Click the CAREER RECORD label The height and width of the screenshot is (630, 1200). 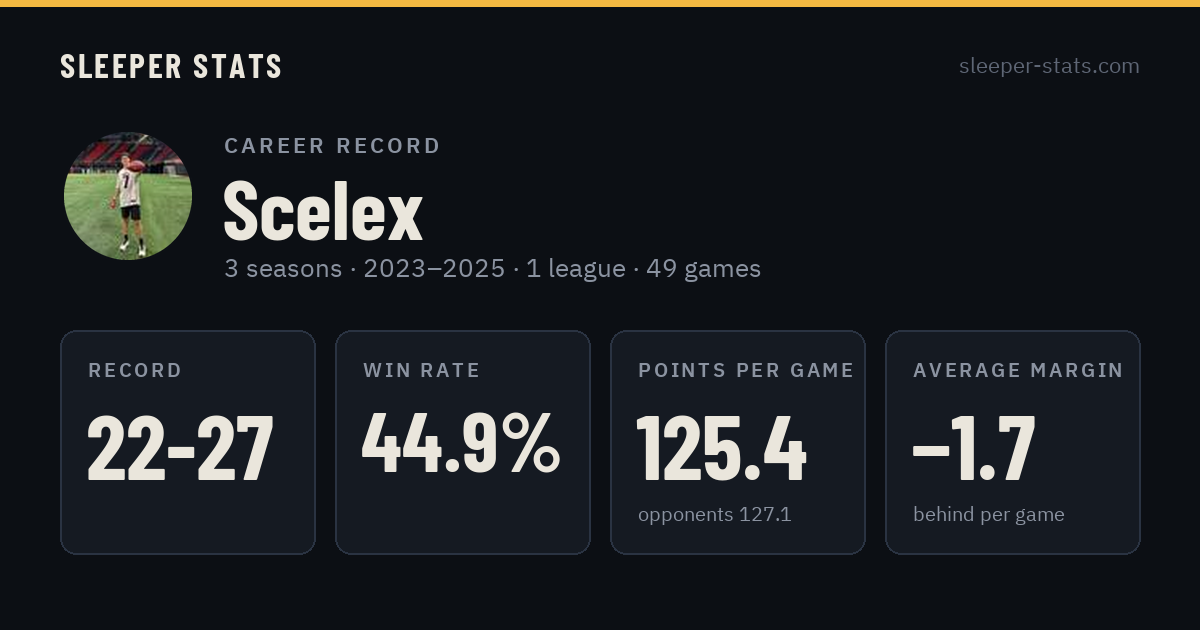332,146
